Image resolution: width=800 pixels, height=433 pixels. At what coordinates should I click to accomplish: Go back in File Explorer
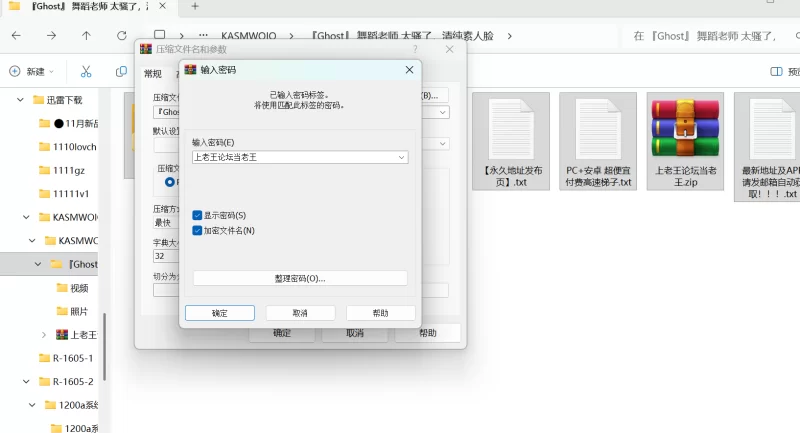coord(16,36)
